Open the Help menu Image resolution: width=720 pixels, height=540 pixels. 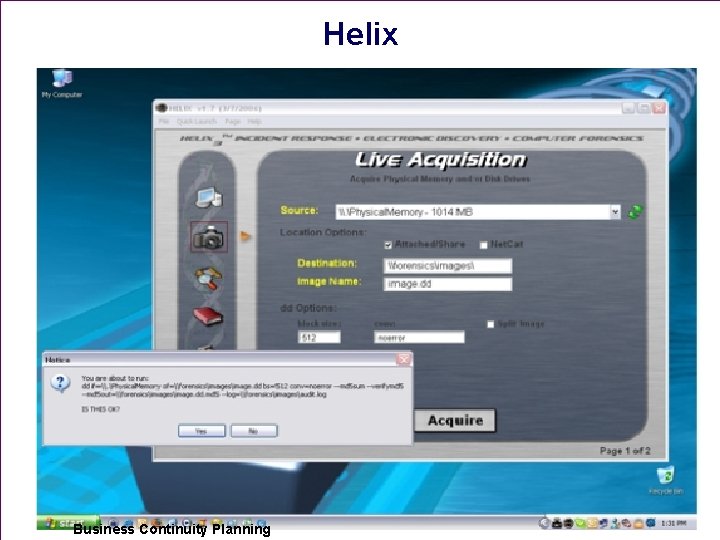254,121
